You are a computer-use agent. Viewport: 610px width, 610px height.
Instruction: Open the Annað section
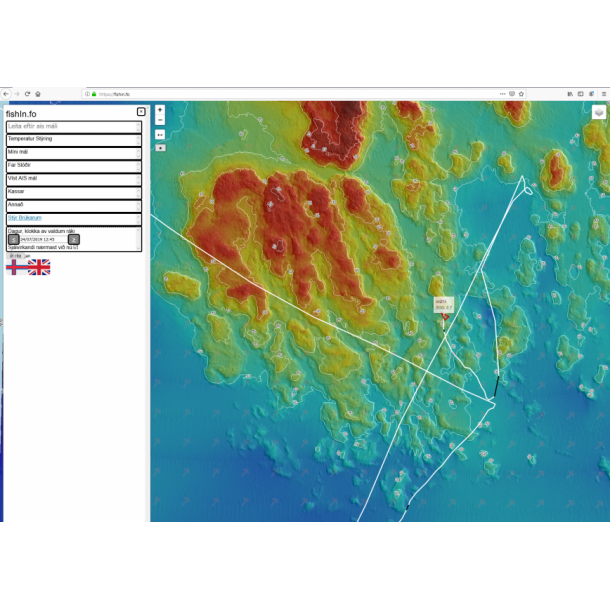coord(74,204)
